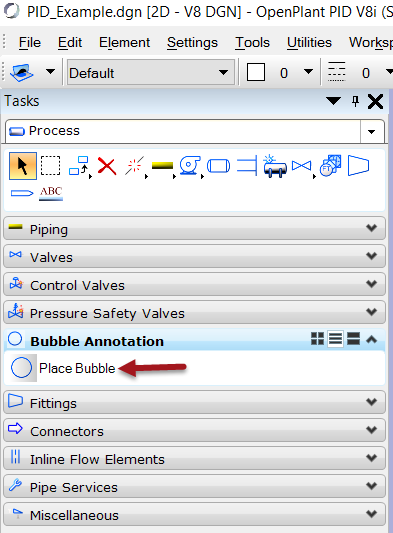The width and height of the screenshot is (393, 533).
Task: Switch Bubble Annotation to list view
Action: (336, 339)
